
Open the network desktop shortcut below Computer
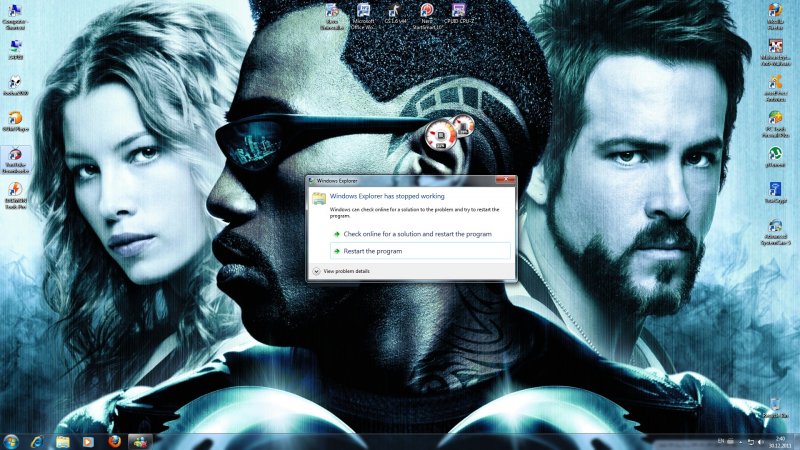point(15,50)
